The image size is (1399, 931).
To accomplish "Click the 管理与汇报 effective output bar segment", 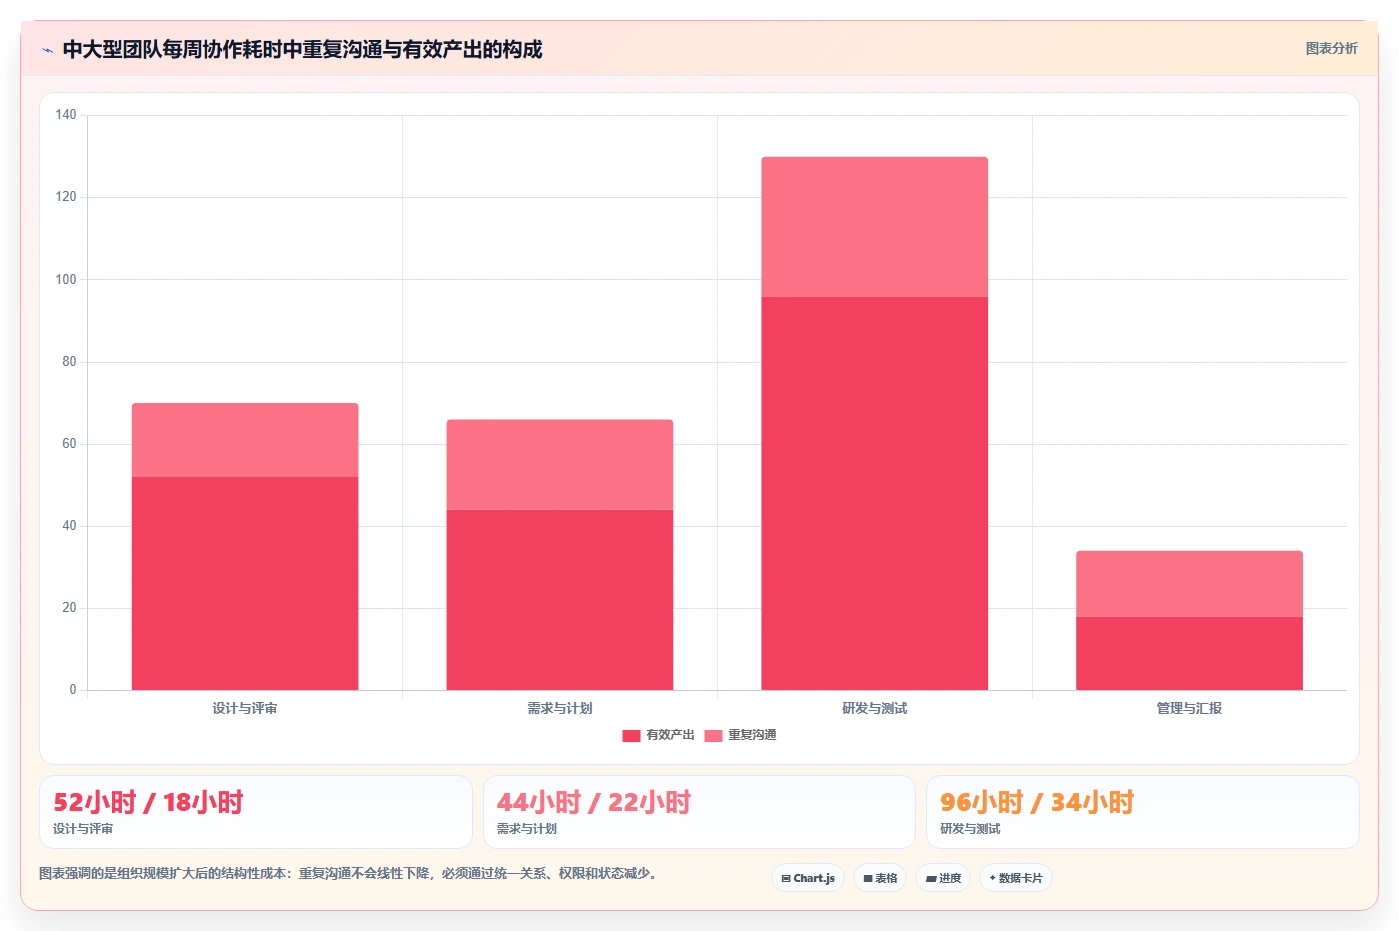I will click(x=1189, y=653).
